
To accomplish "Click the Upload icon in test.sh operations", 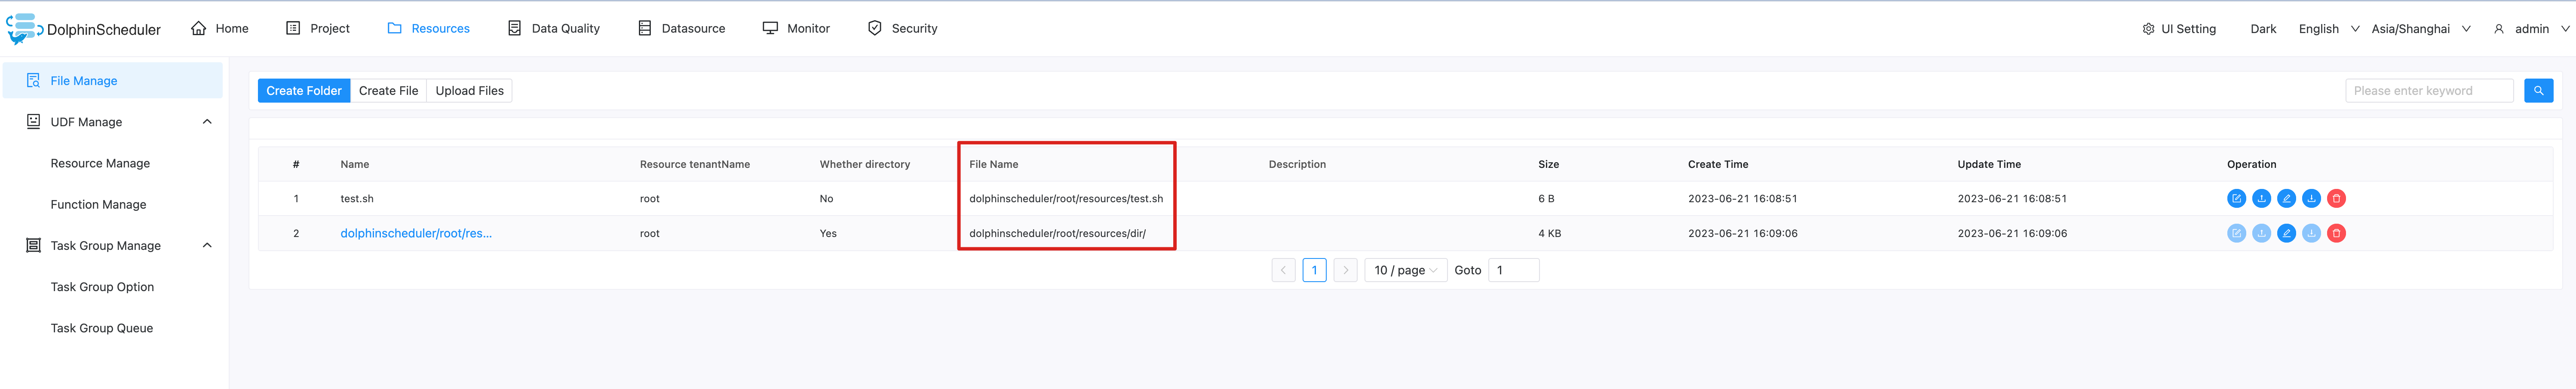I will coord(2262,198).
